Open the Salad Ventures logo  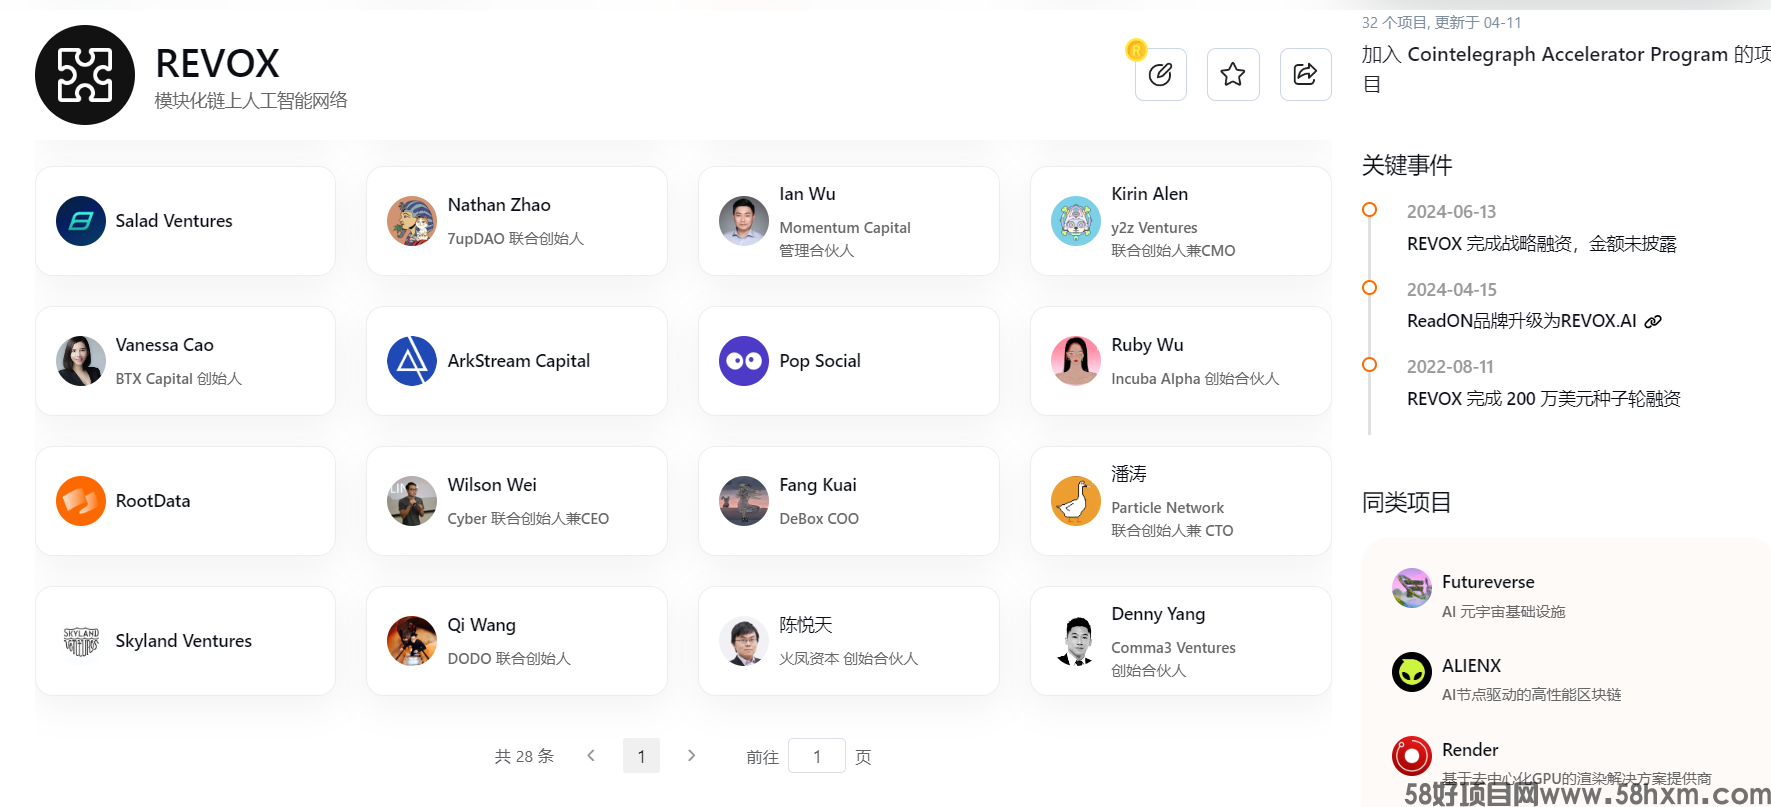tap(81, 221)
